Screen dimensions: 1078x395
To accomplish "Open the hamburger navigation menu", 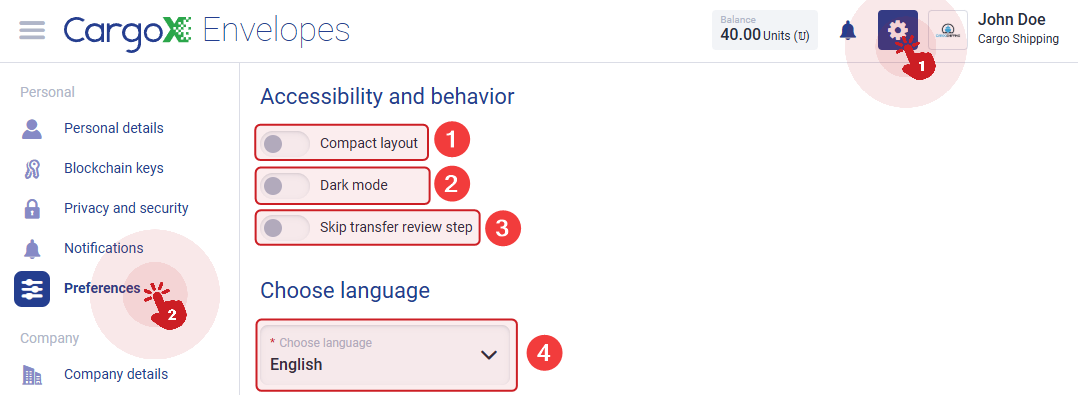I will [32, 30].
